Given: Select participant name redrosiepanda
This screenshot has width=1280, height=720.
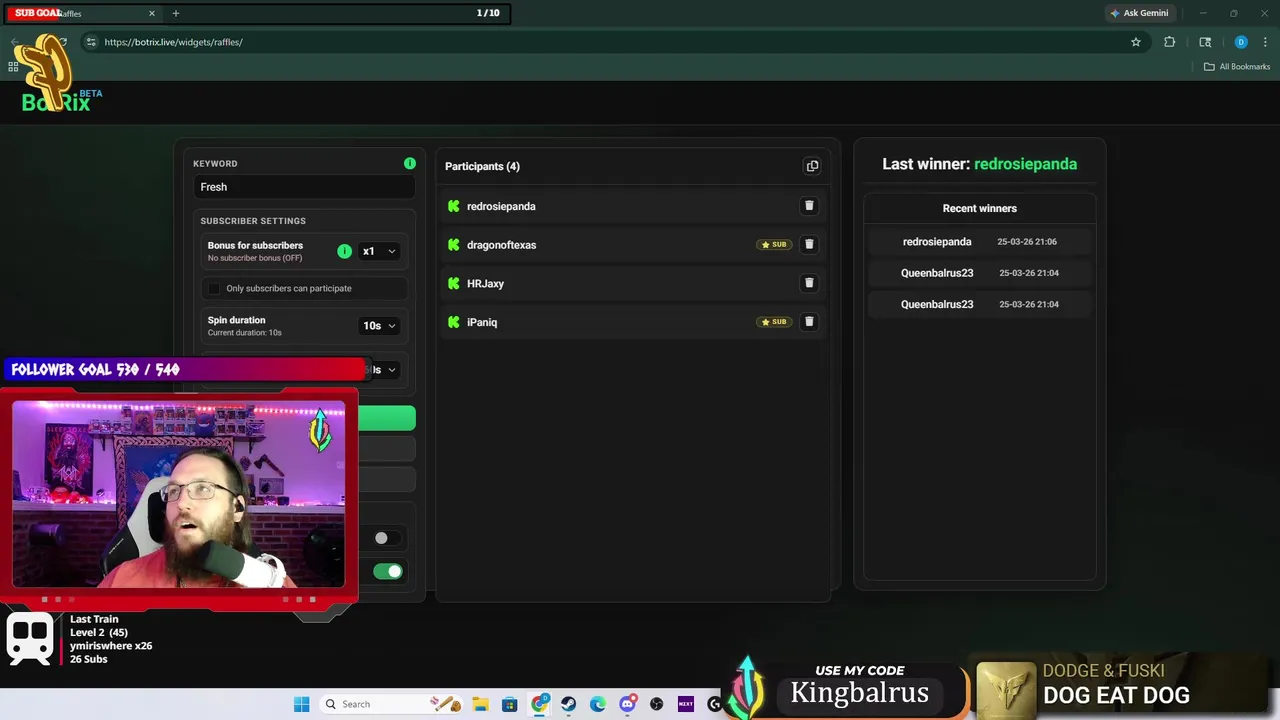Looking at the screenshot, I should point(501,206).
